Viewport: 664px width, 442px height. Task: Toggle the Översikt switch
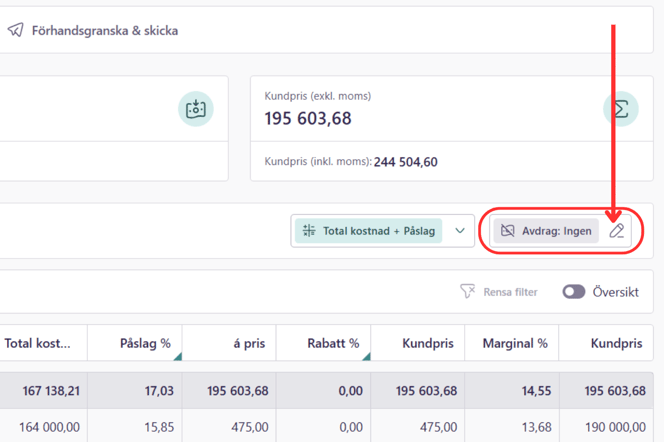pyautogui.click(x=574, y=292)
